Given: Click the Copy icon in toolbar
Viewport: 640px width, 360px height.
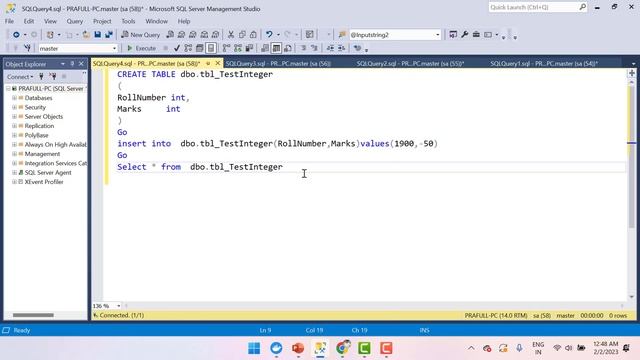Looking at the screenshot, I should [x=242, y=35].
